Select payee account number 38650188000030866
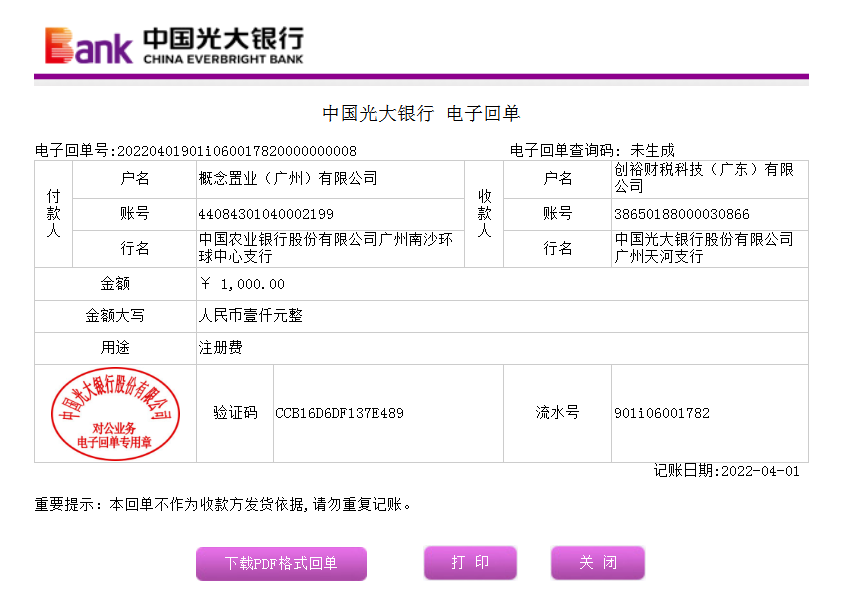852x593 pixels. (681, 214)
